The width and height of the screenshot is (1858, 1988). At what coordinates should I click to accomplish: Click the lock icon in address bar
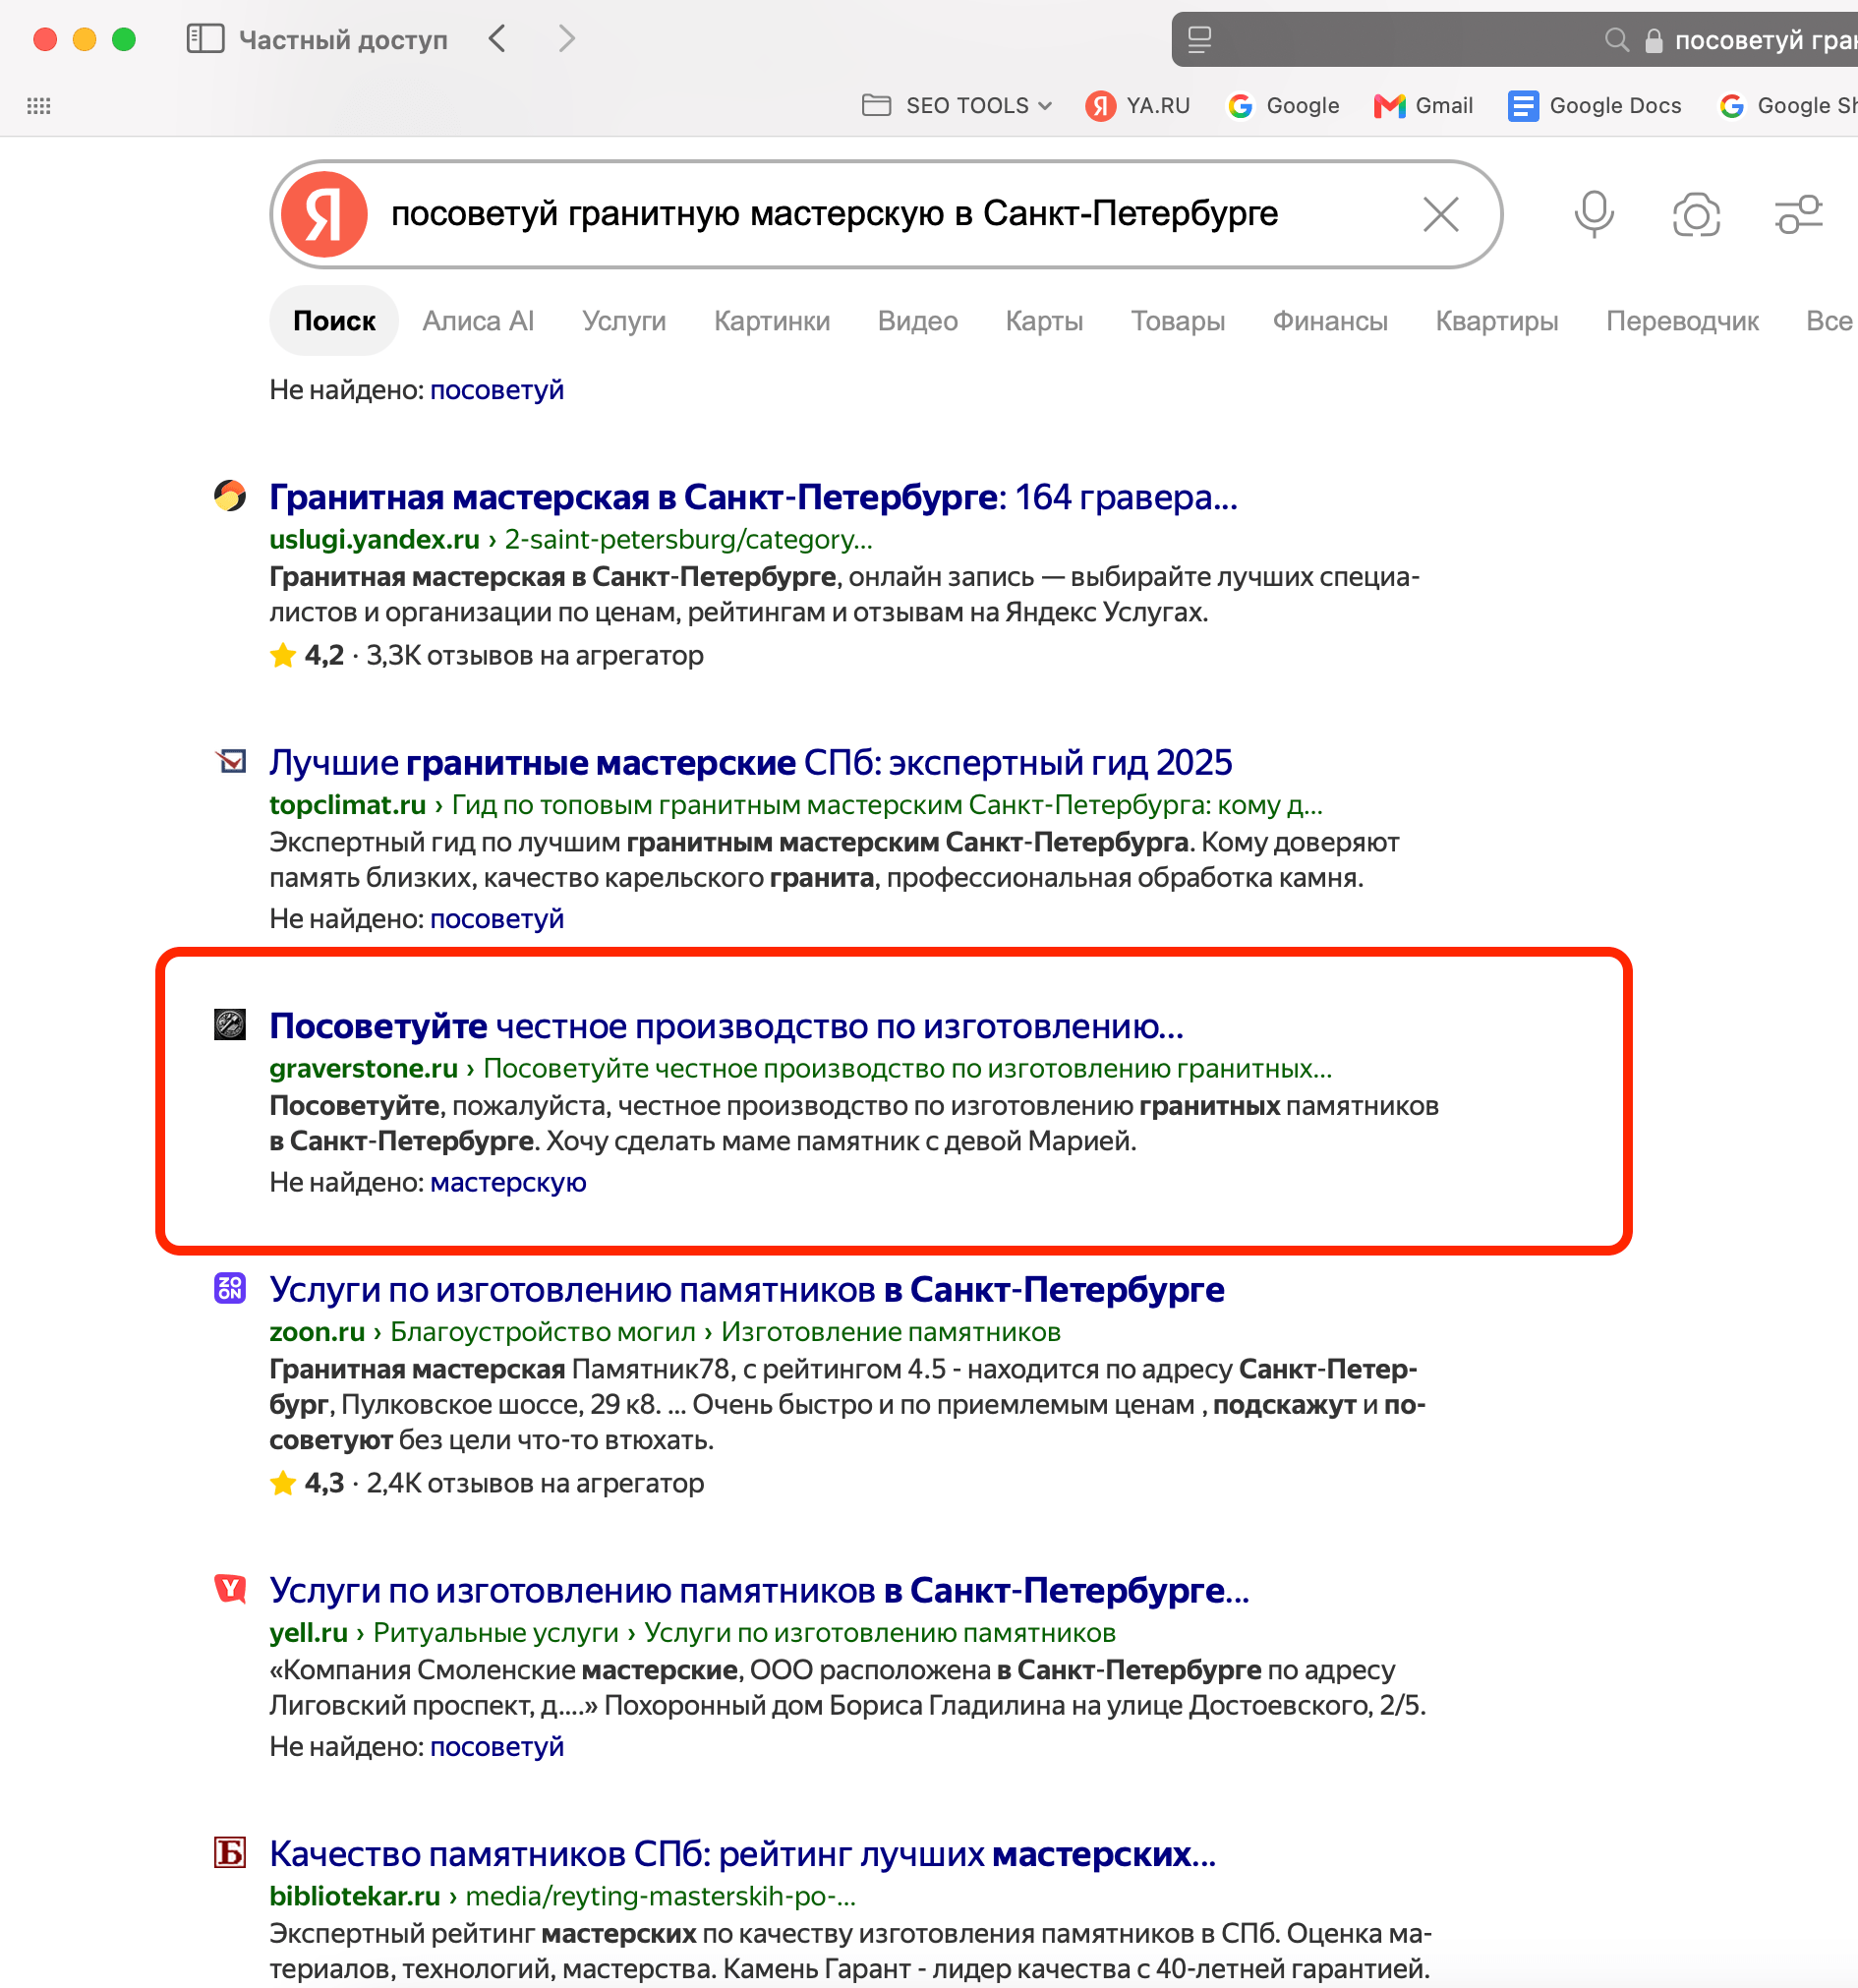pyautogui.click(x=1653, y=40)
